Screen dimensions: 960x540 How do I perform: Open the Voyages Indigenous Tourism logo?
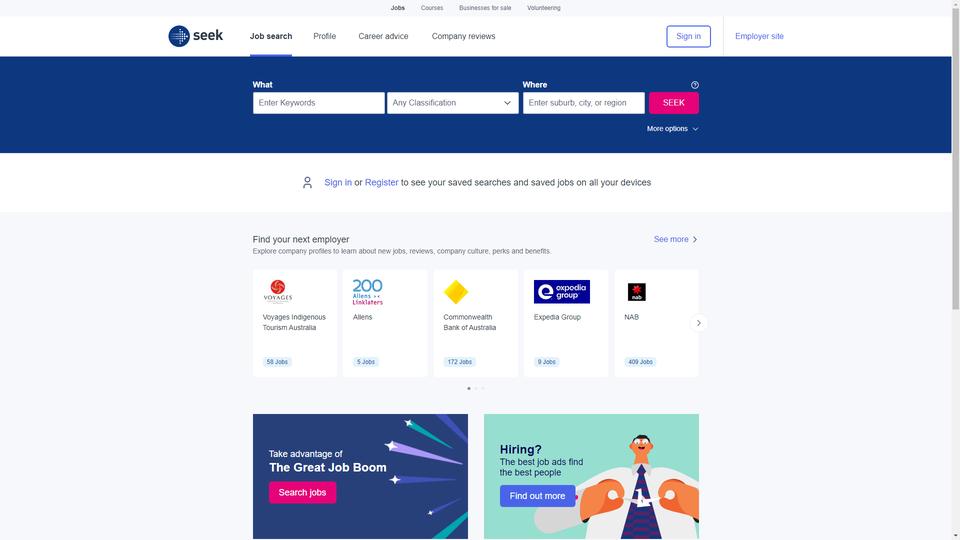click(278, 291)
